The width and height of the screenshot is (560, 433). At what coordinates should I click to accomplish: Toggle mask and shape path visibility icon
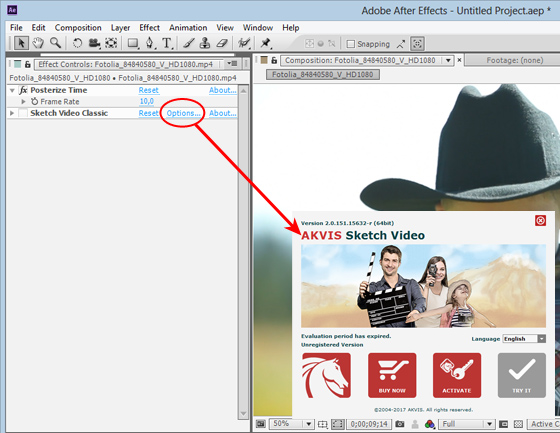point(337,424)
